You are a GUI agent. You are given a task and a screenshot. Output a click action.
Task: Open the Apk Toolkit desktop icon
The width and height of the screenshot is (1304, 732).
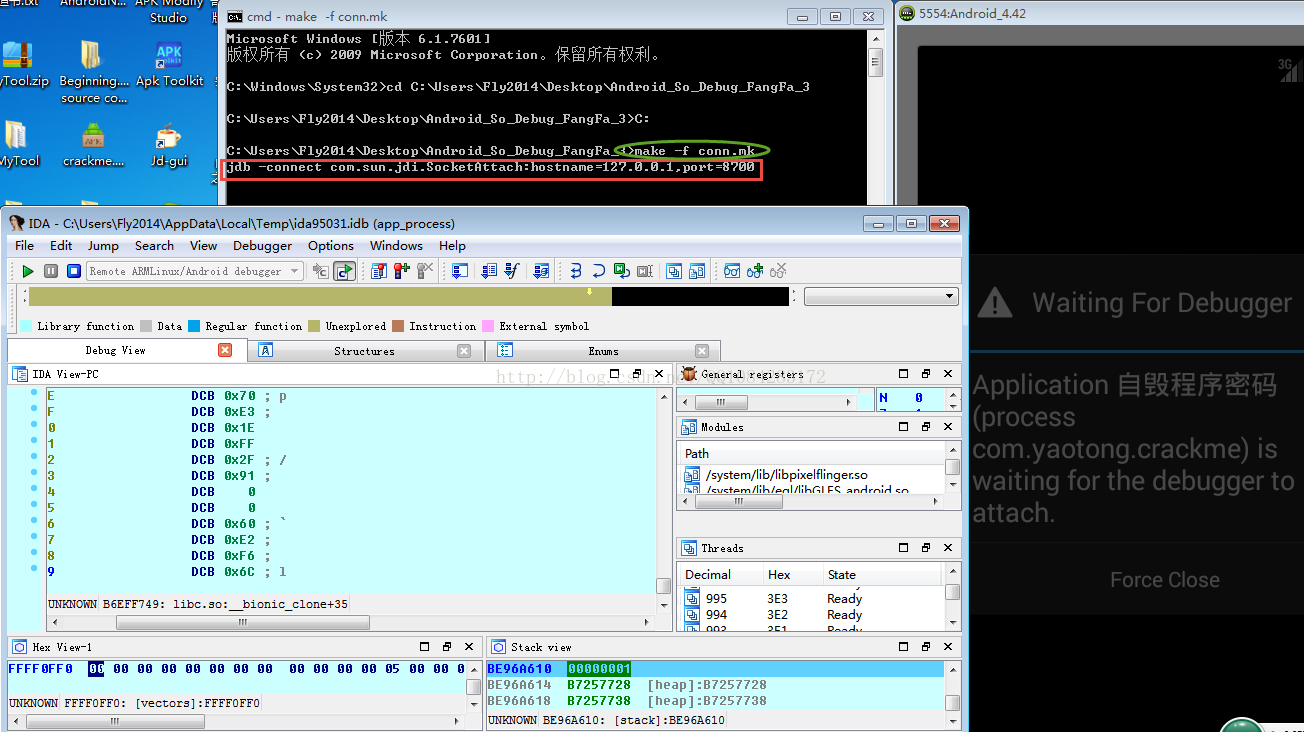[x=169, y=65]
